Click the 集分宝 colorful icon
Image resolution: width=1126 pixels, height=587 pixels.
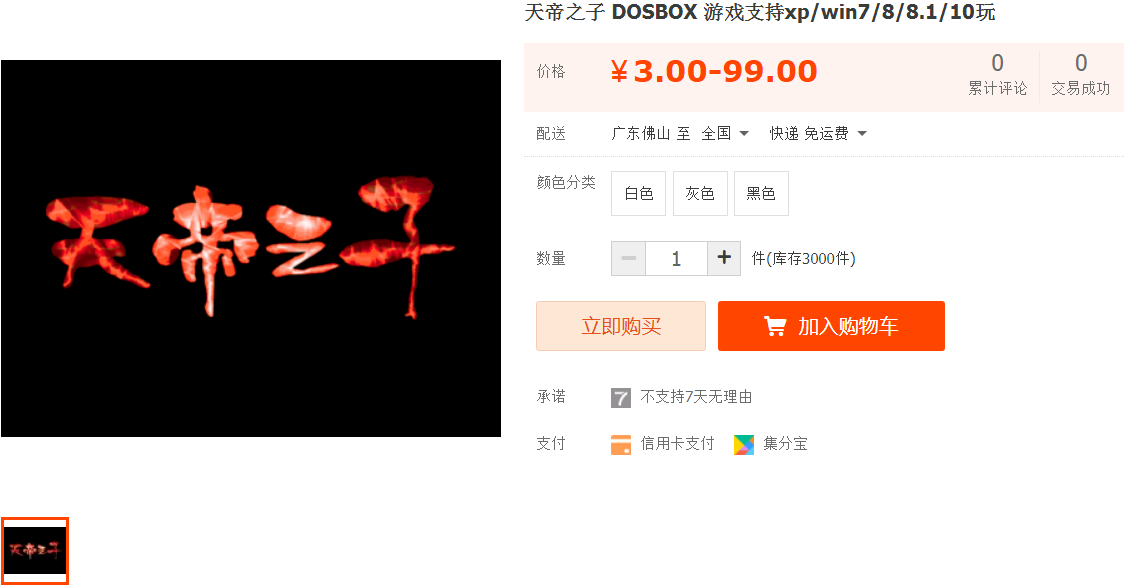[744, 445]
